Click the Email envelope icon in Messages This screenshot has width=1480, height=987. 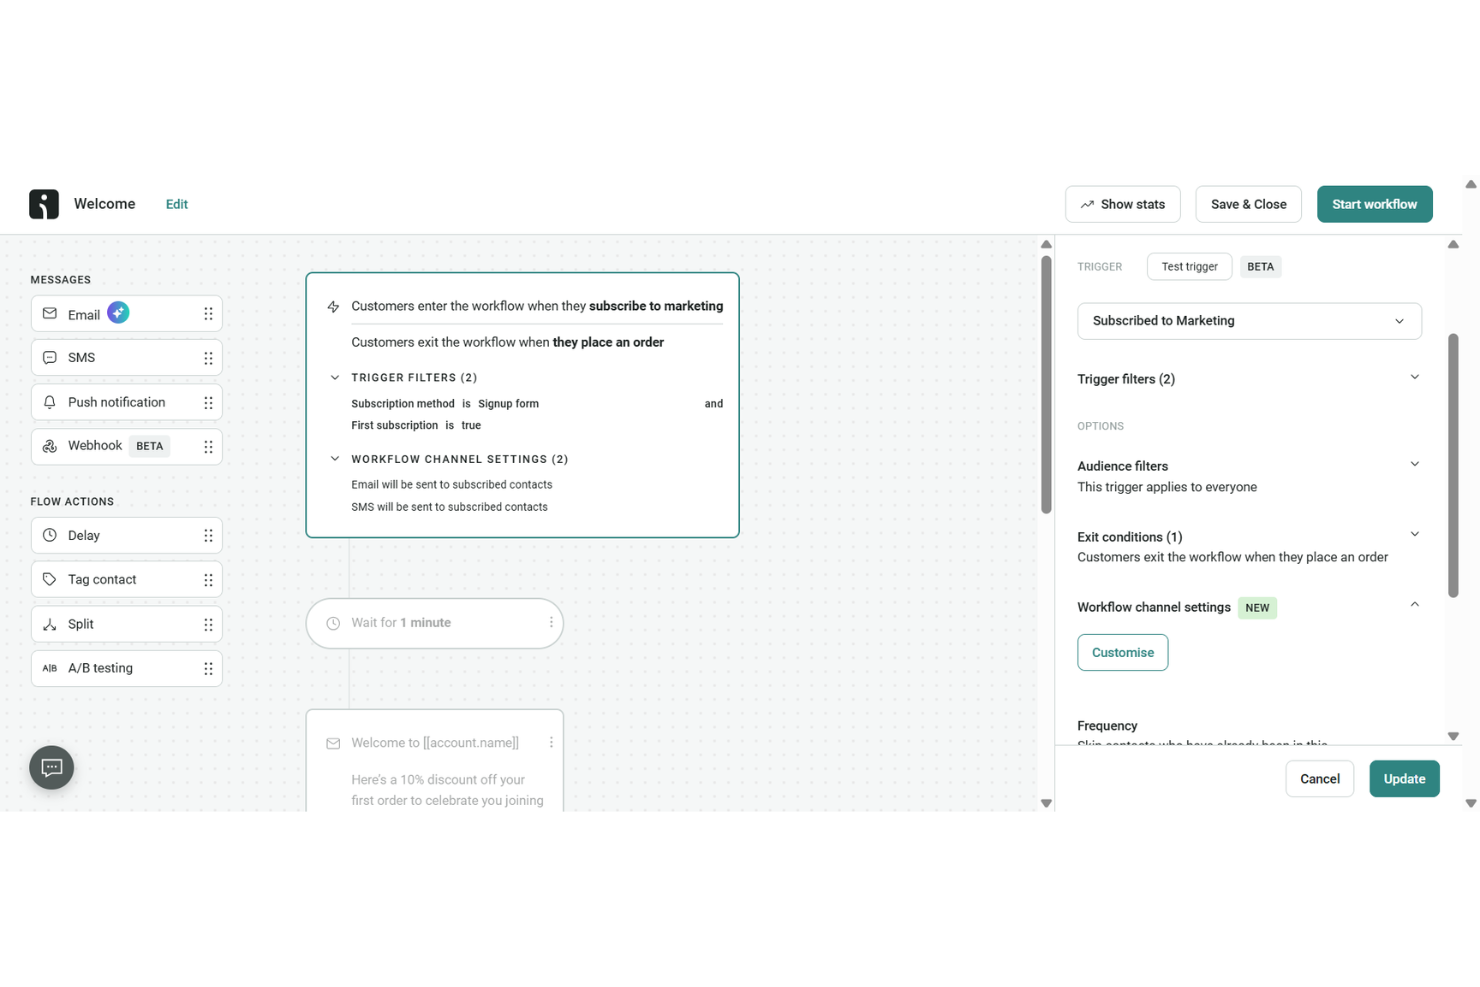click(x=50, y=314)
